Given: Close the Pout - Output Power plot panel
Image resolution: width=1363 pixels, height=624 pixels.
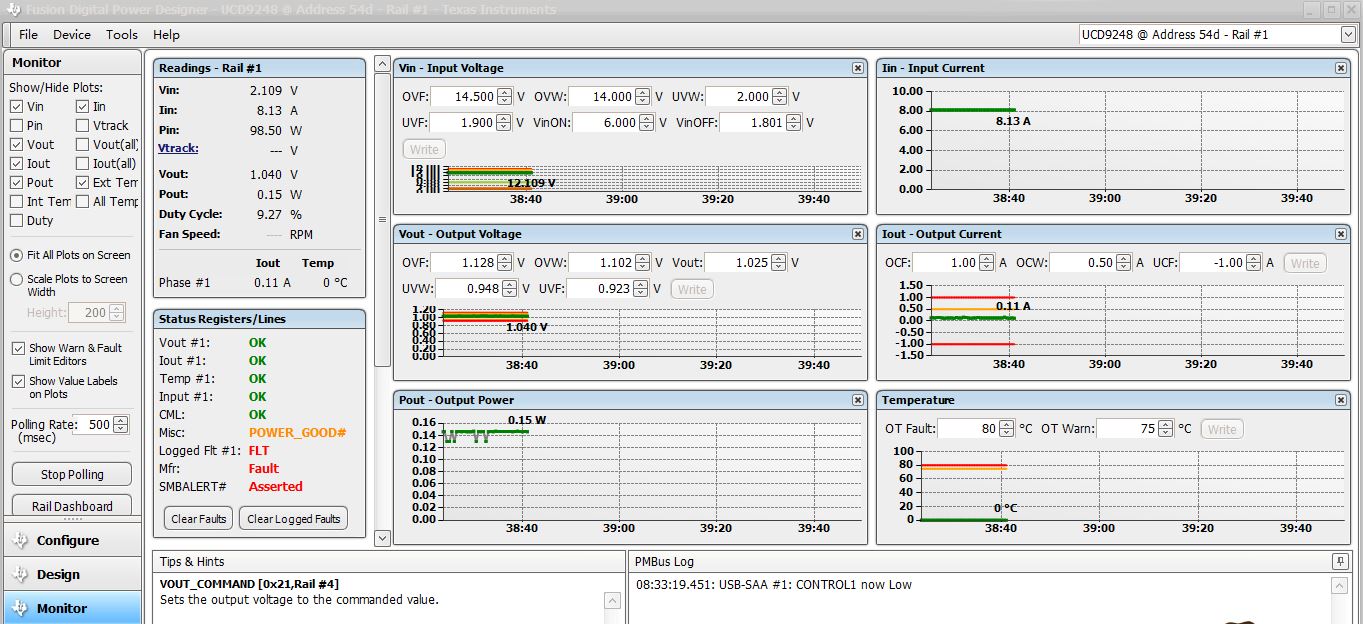Looking at the screenshot, I should (857, 400).
